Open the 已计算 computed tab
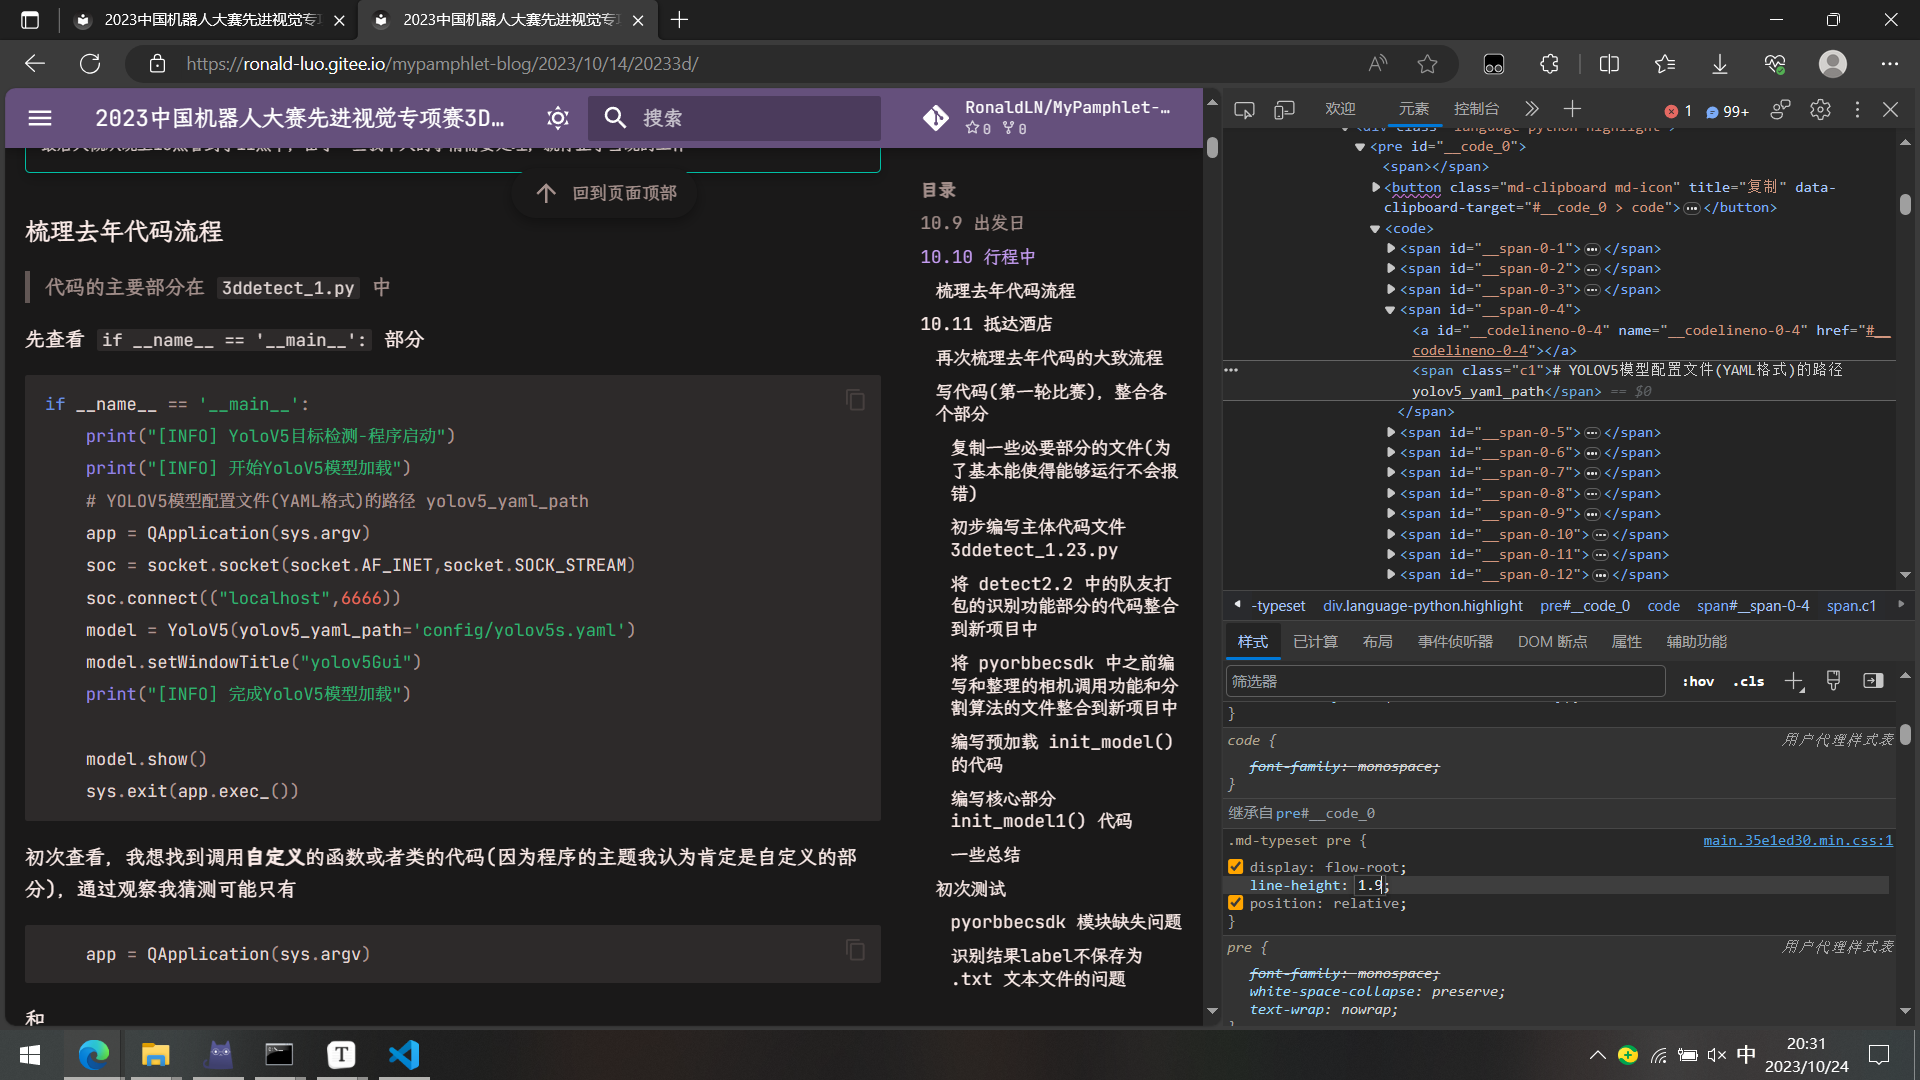This screenshot has width=1920, height=1080. click(1315, 642)
